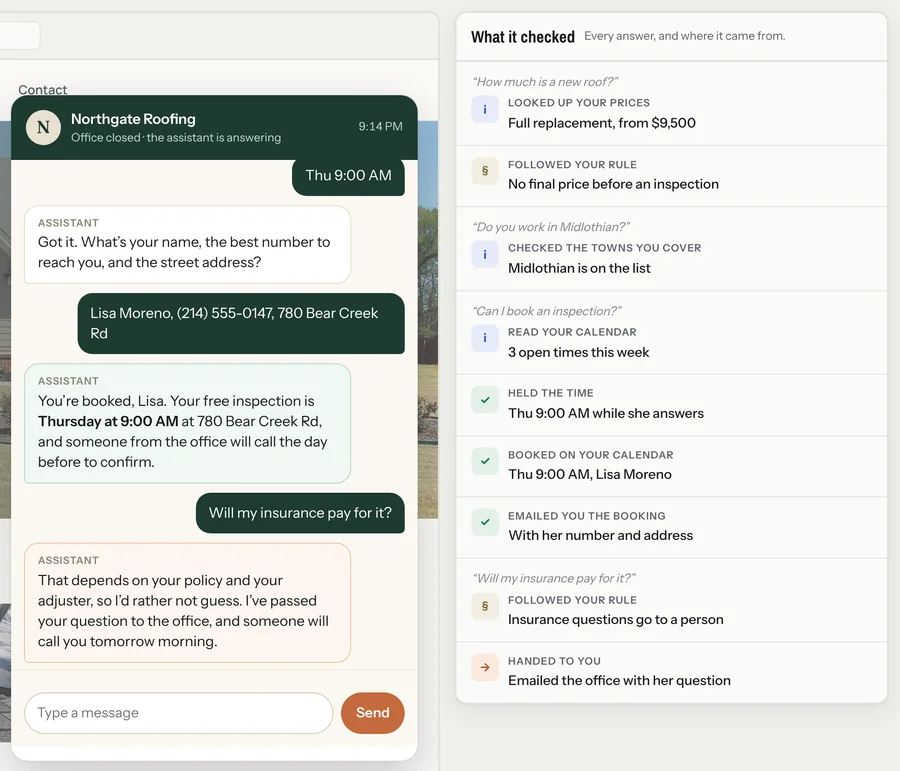Viewport: 900px width, 771px height.
Task: Click the Northgate Roofing N avatar
Action: [43, 127]
